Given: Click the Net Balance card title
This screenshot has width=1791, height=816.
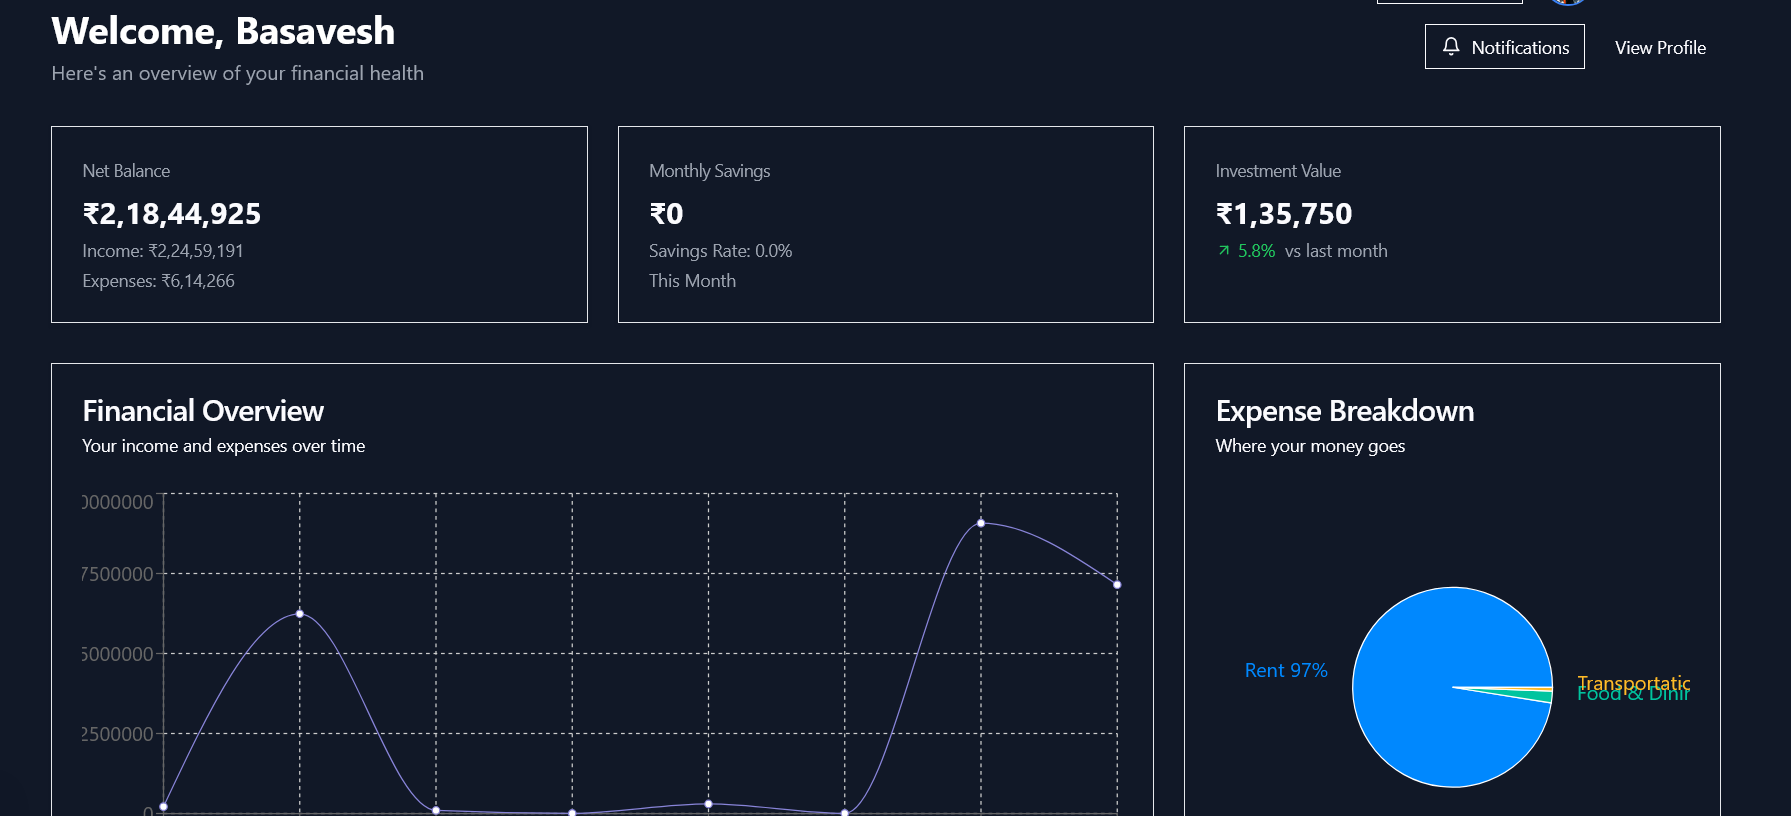Looking at the screenshot, I should click(126, 171).
